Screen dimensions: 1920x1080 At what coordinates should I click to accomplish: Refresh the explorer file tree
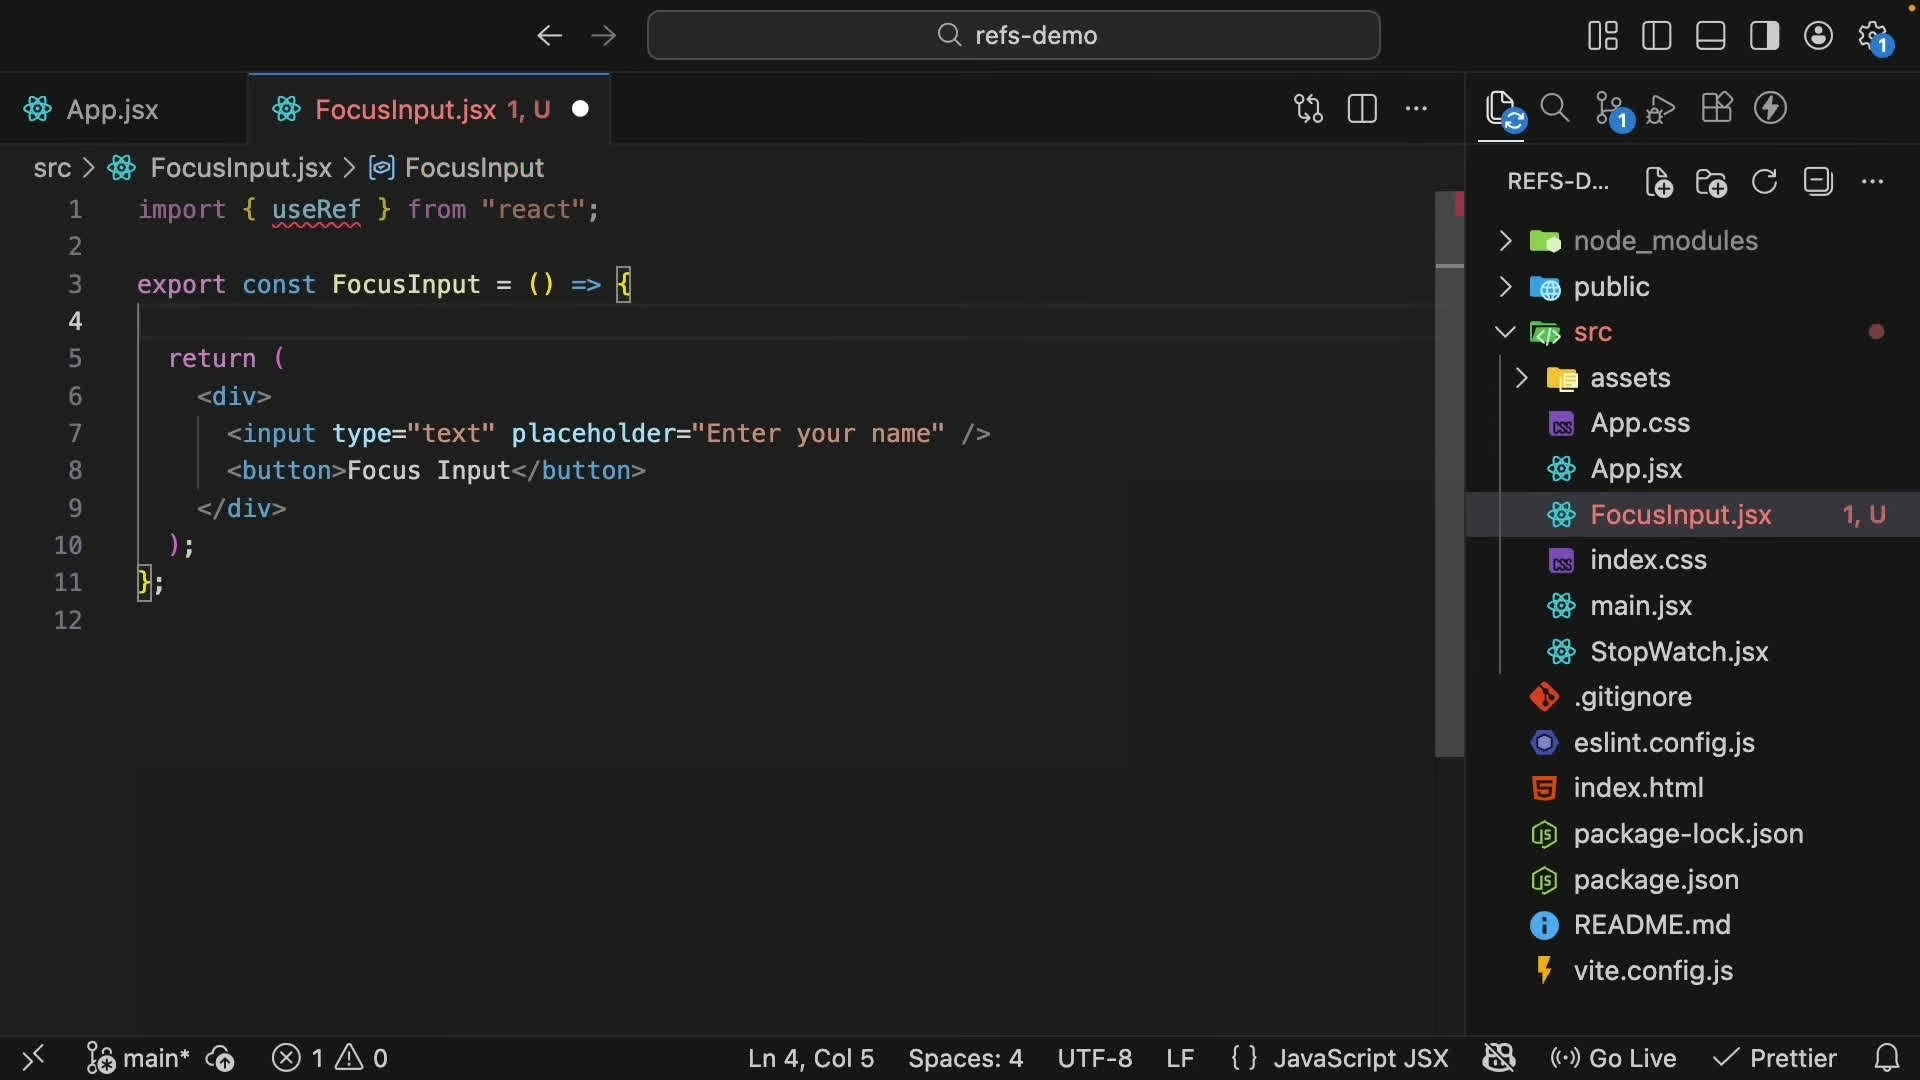point(1765,182)
